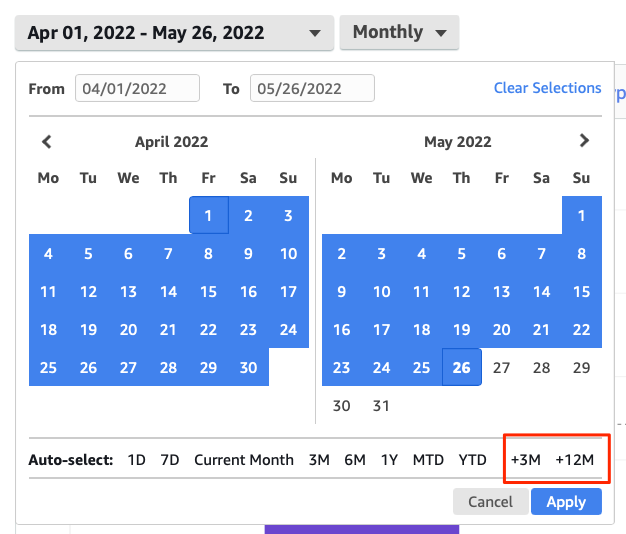
Task: Pick the 3M auto-select range
Action: [x=319, y=460]
